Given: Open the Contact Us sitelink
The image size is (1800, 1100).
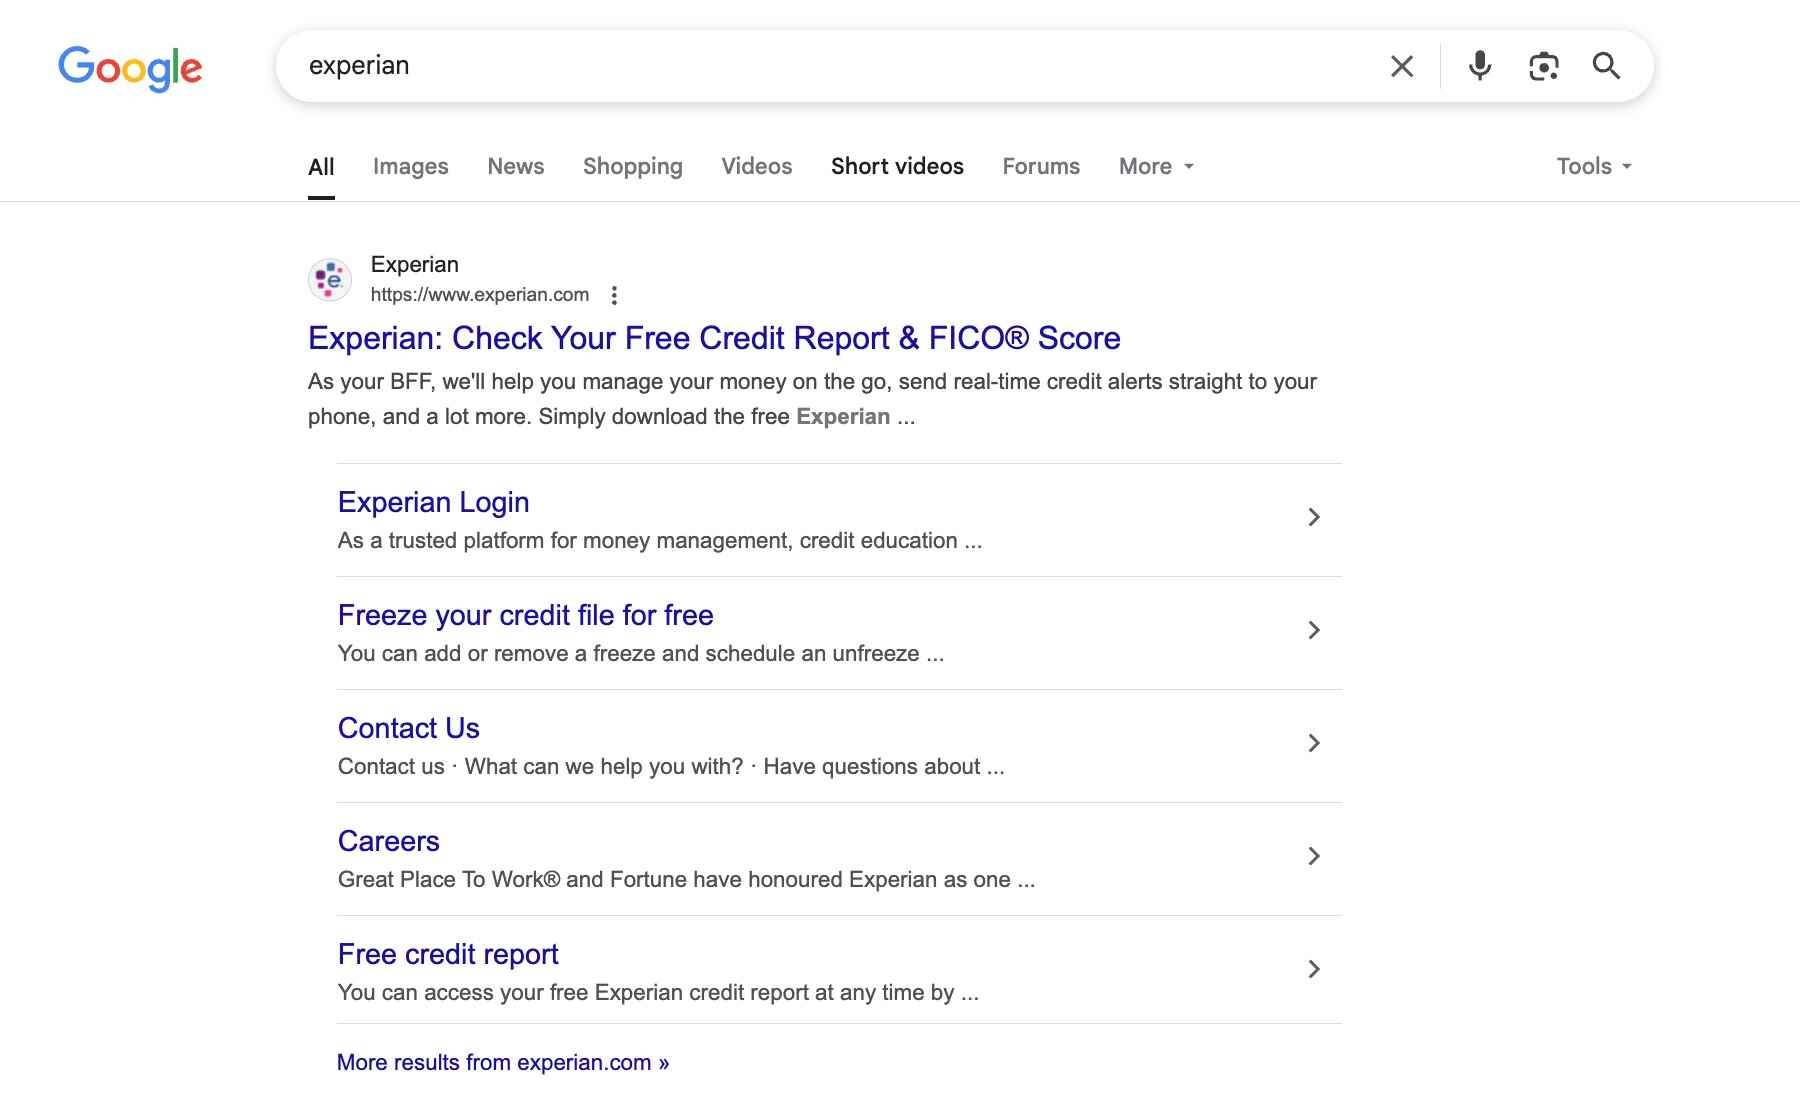Looking at the screenshot, I should (x=408, y=728).
